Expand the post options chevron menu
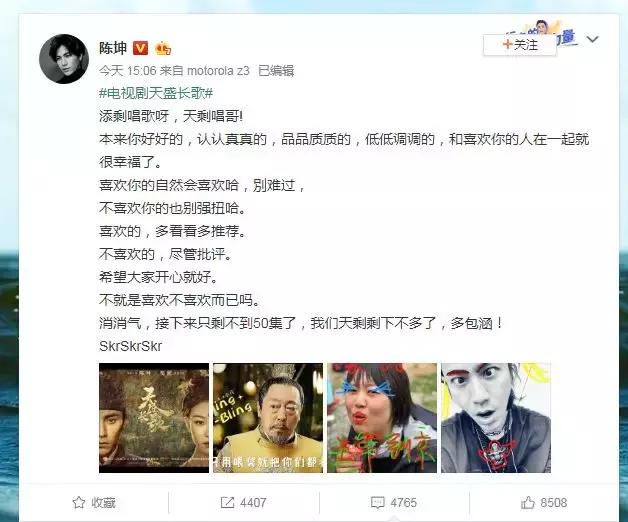Image resolution: width=628 pixels, height=522 pixels. (x=592, y=39)
